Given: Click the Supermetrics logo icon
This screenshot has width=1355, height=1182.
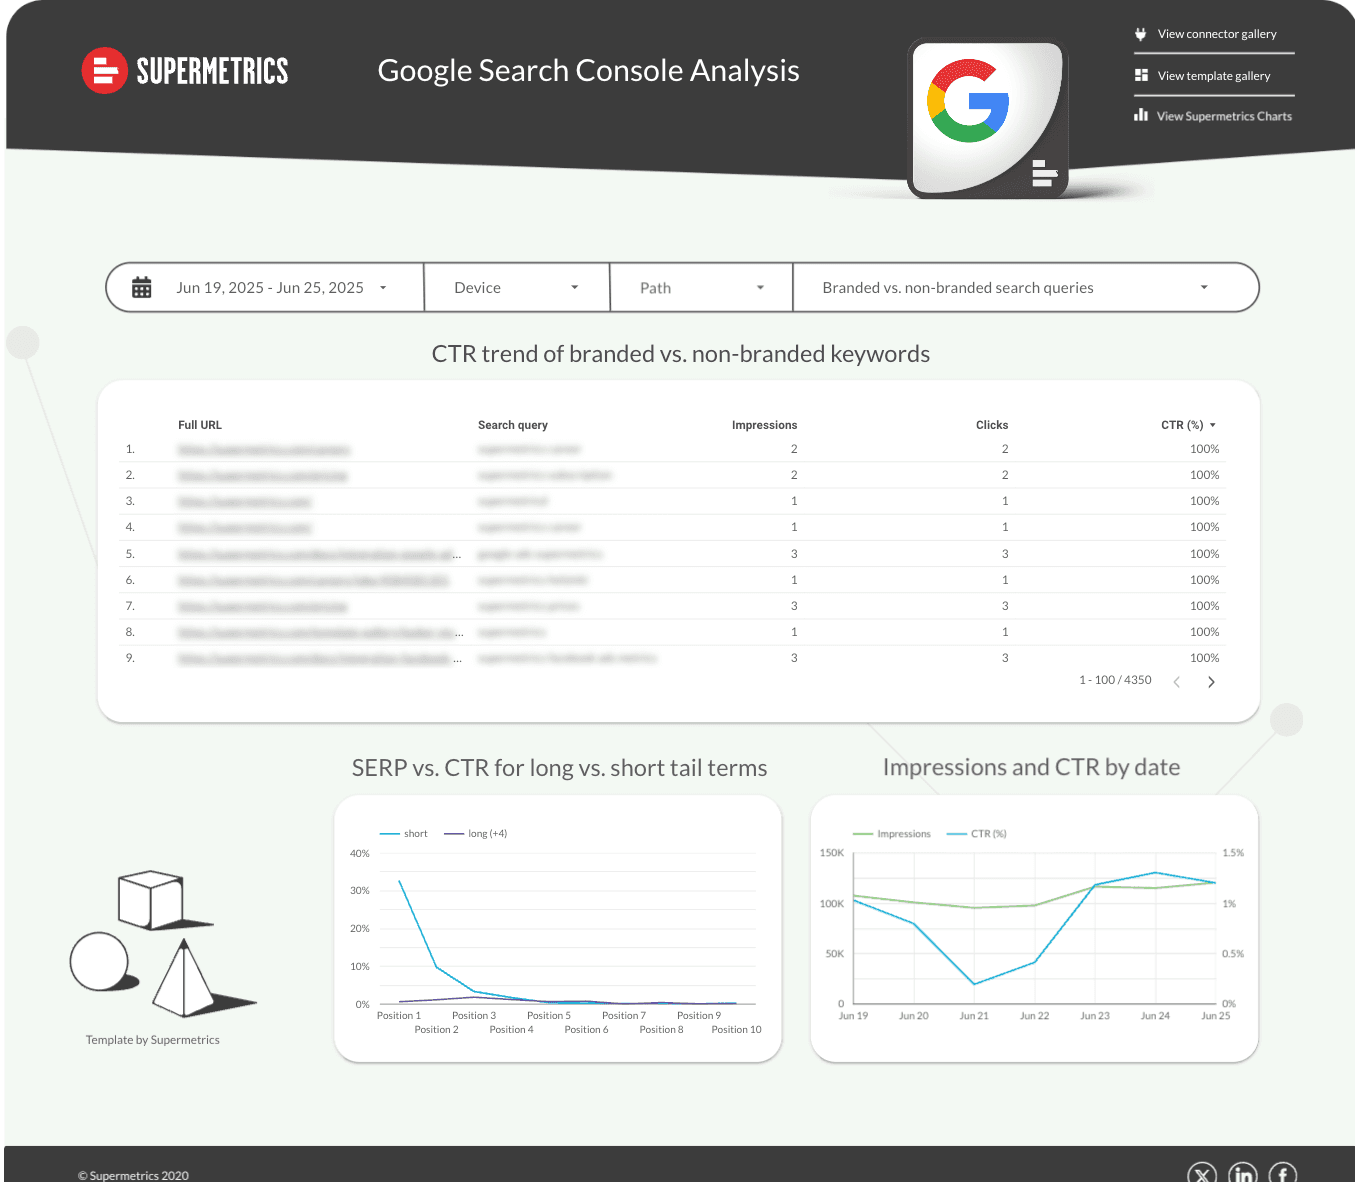Looking at the screenshot, I should 104,71.
